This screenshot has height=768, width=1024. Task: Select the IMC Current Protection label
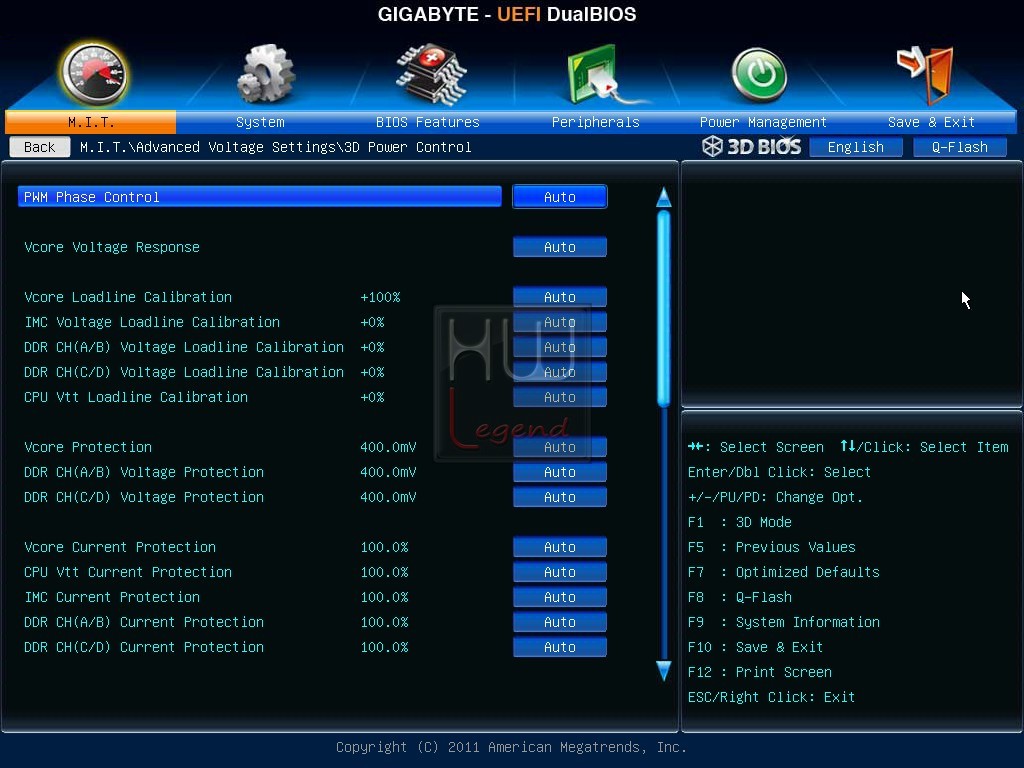(112, 597)
